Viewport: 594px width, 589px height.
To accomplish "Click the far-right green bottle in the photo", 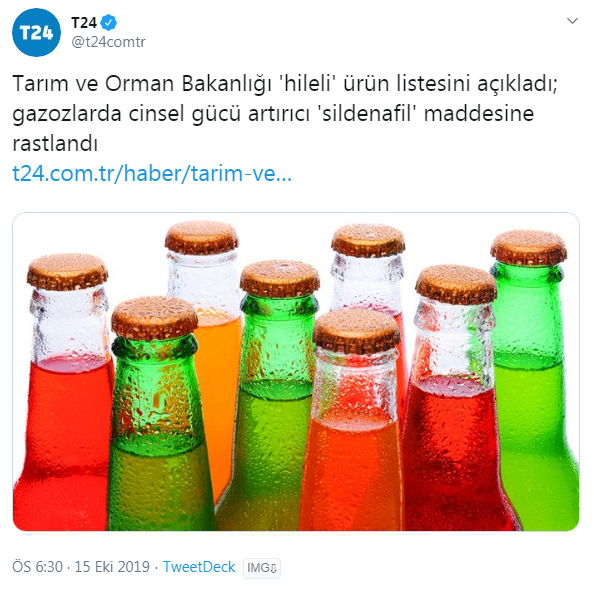I will 532,379.
